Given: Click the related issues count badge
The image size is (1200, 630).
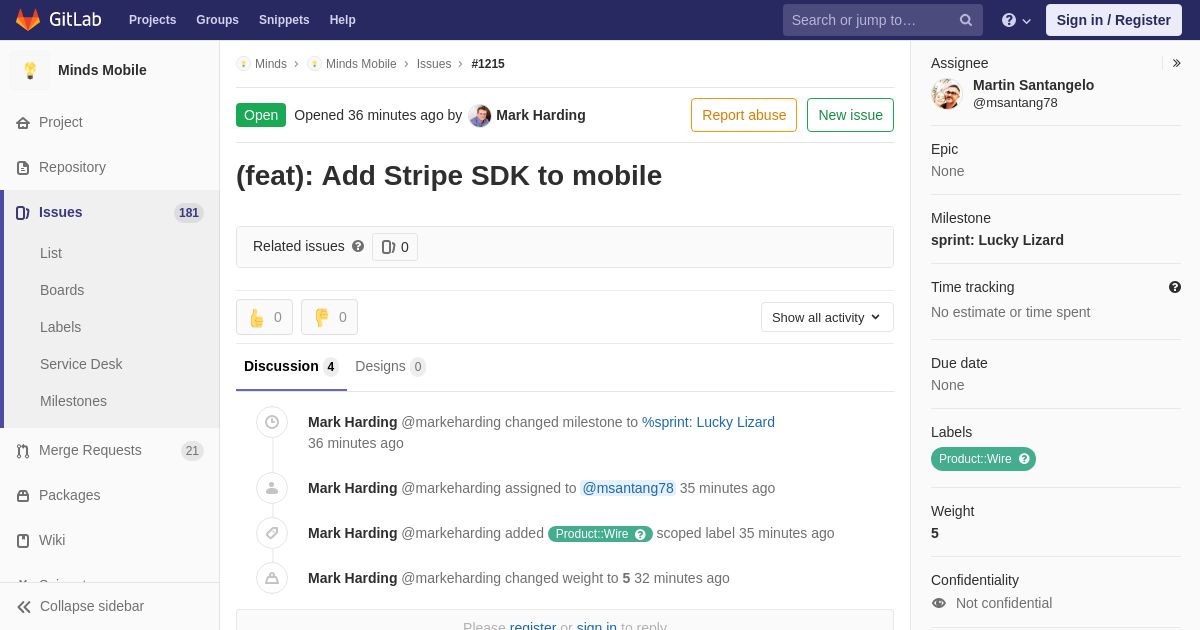Looking at the screenshot, I should tap(395, 247).
